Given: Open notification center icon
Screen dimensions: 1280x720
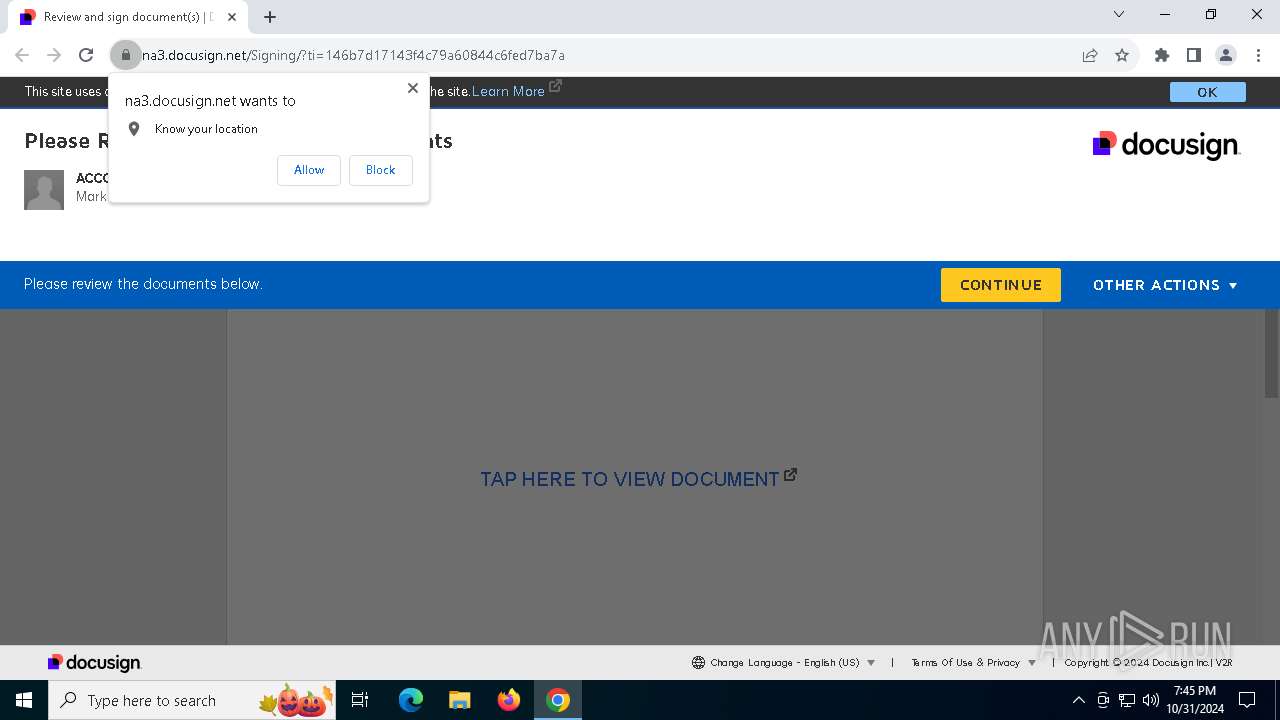Looking at the screenshot, I should pos(1247,700).
